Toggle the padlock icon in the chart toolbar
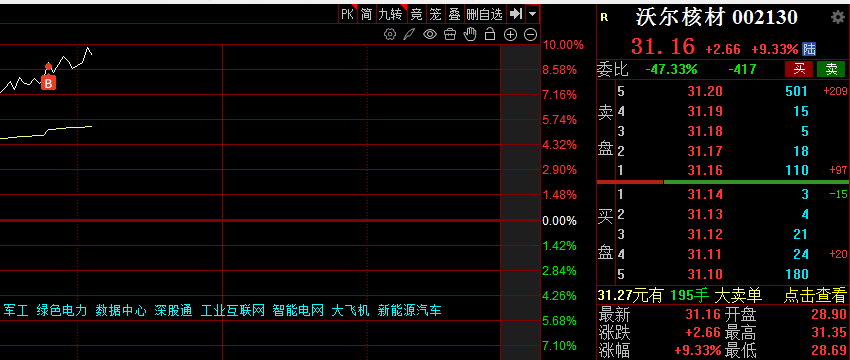Viewport: 850px width, 360px height. [490, 34]
